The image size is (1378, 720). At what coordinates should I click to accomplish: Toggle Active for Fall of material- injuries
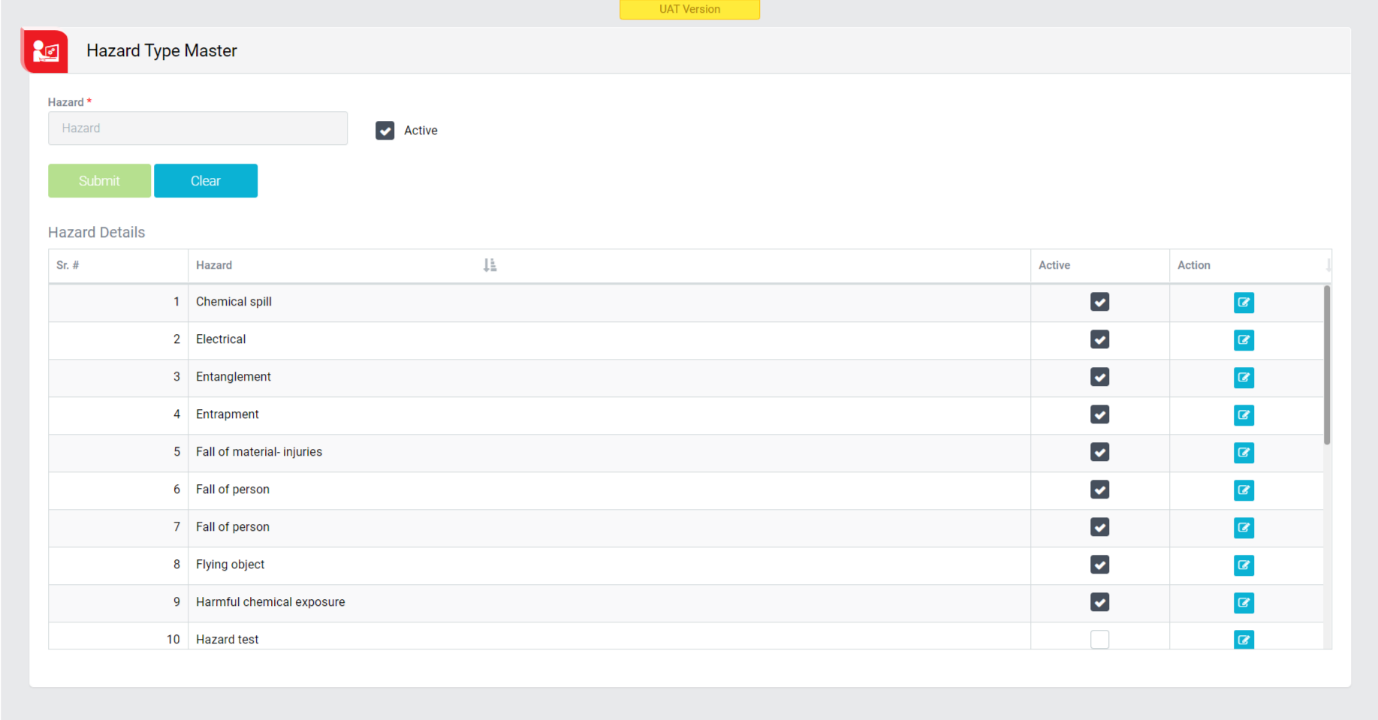[1100, 452]
